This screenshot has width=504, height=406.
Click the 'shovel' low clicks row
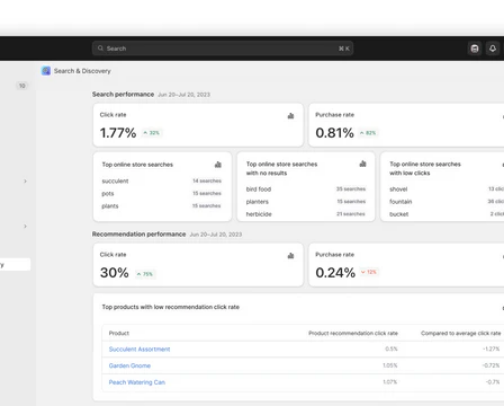point(447,189)
